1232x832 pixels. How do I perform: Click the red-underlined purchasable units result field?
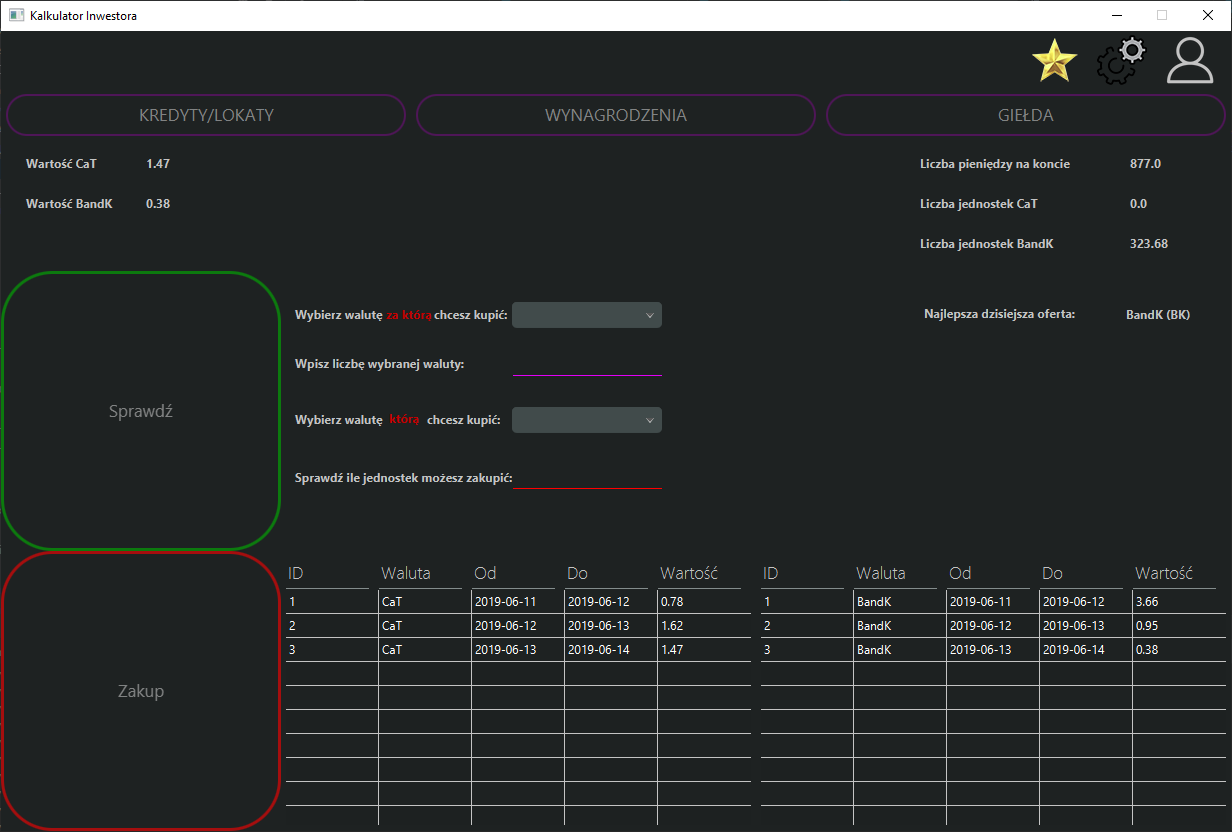[587, 477]
